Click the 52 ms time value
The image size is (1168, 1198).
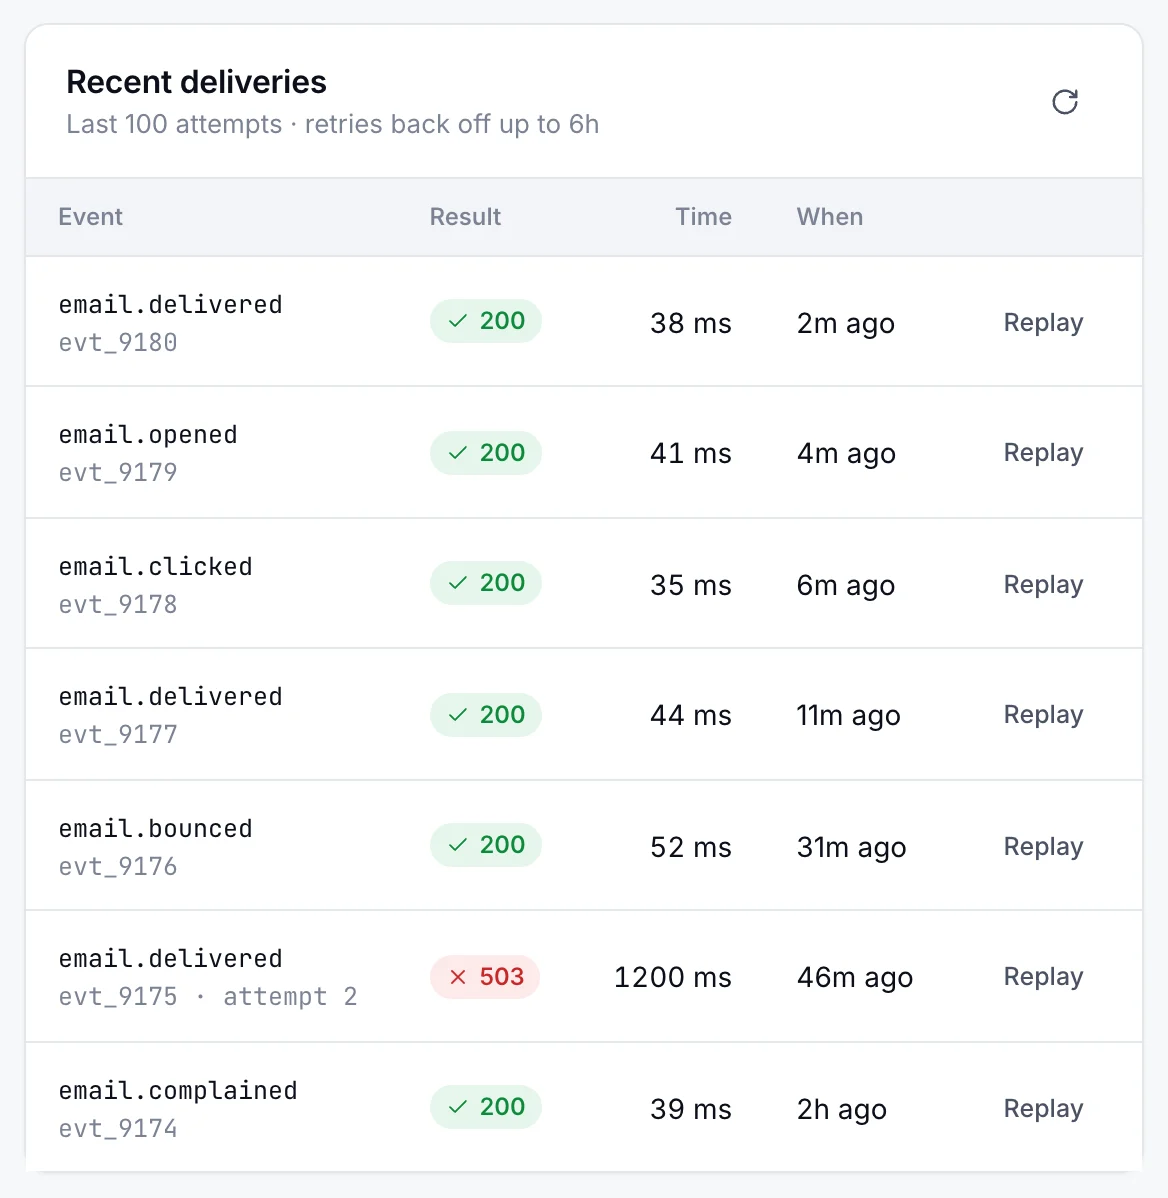tap(691, 847)
